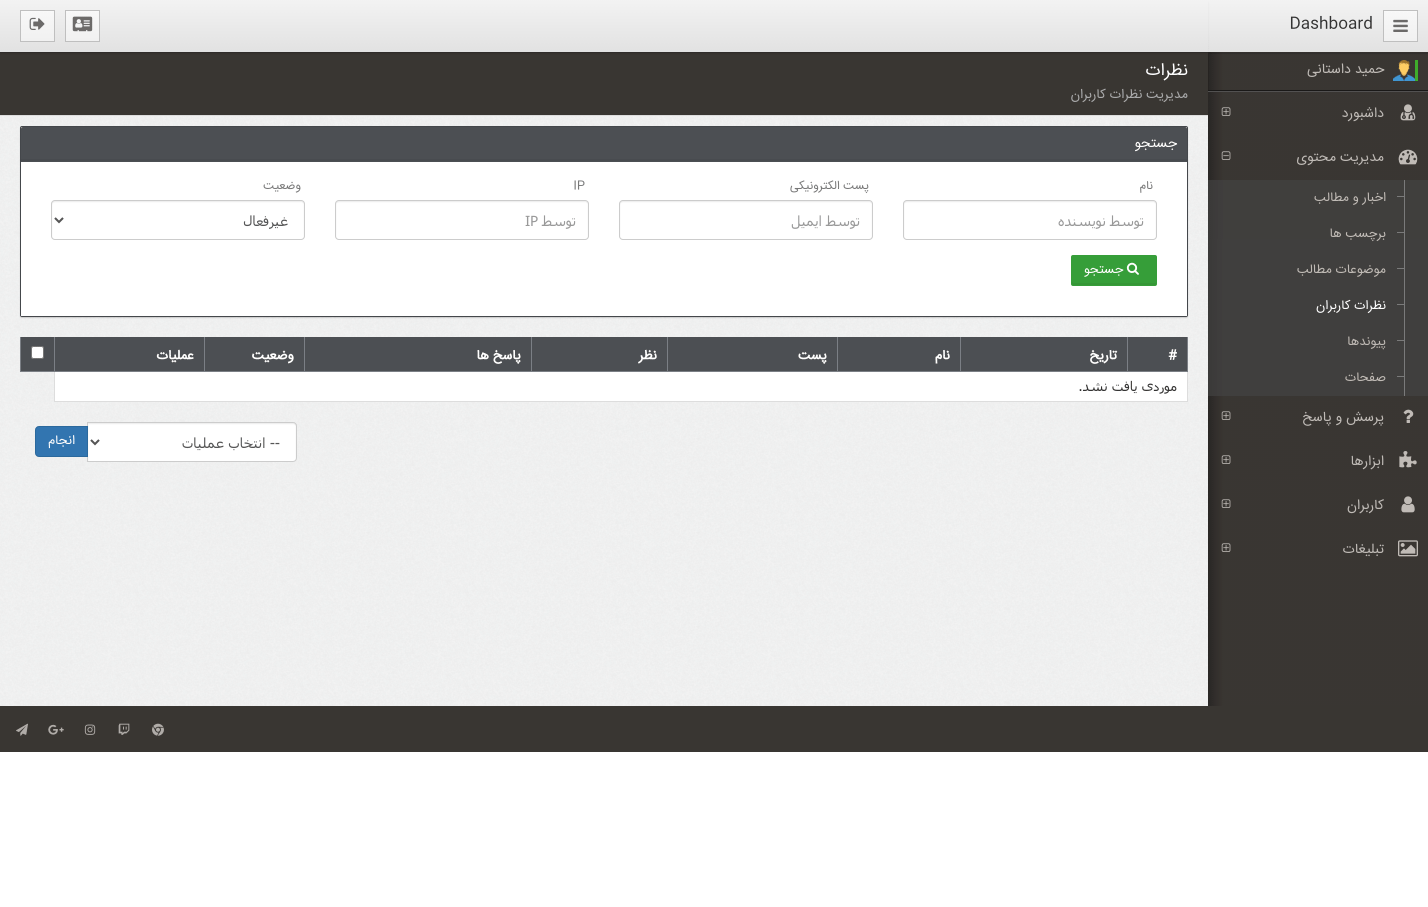Image resolution: width=1428 pixels, height=907 pixels.
Task: Toggle the hamburger menu beside Dashboard
Action: pos(1400,26)
